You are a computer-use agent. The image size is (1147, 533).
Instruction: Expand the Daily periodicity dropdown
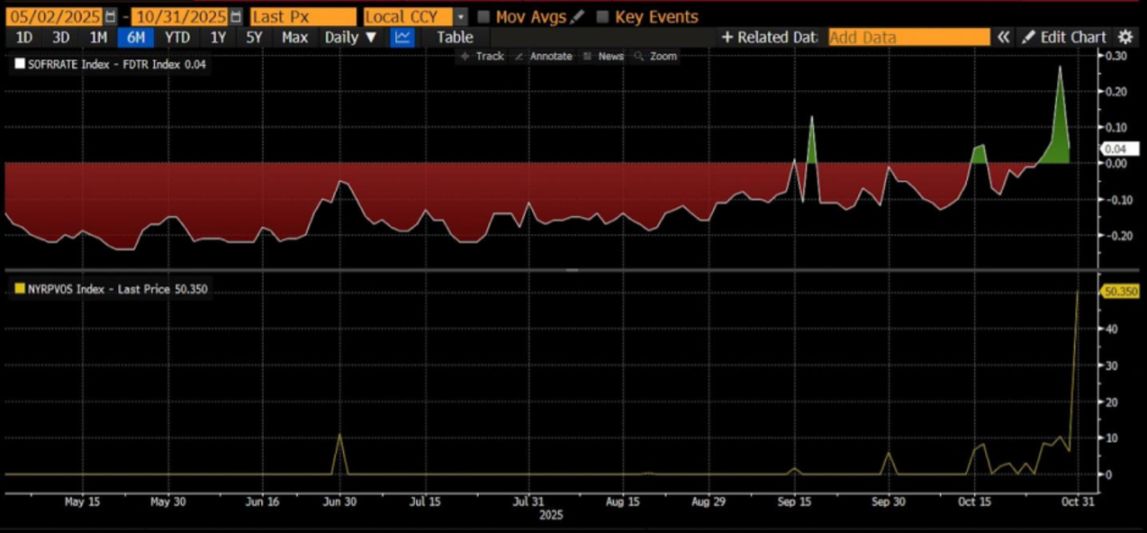[350, 37]
